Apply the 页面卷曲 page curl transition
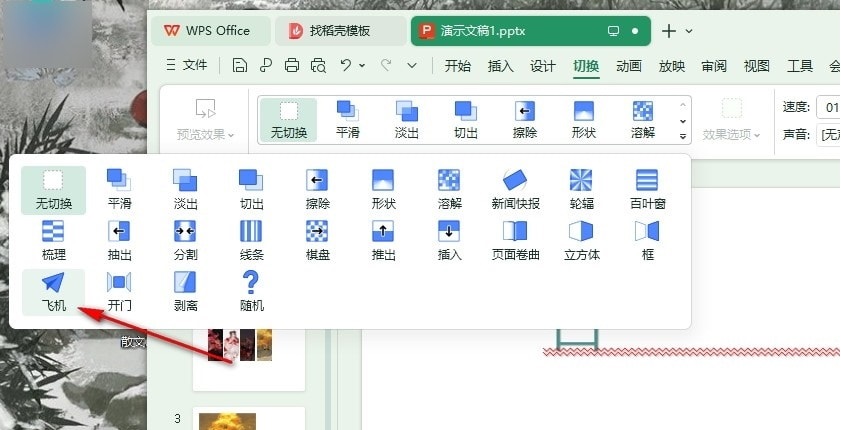This screenshot has height=430, width=841. click(x=515, y=240)
